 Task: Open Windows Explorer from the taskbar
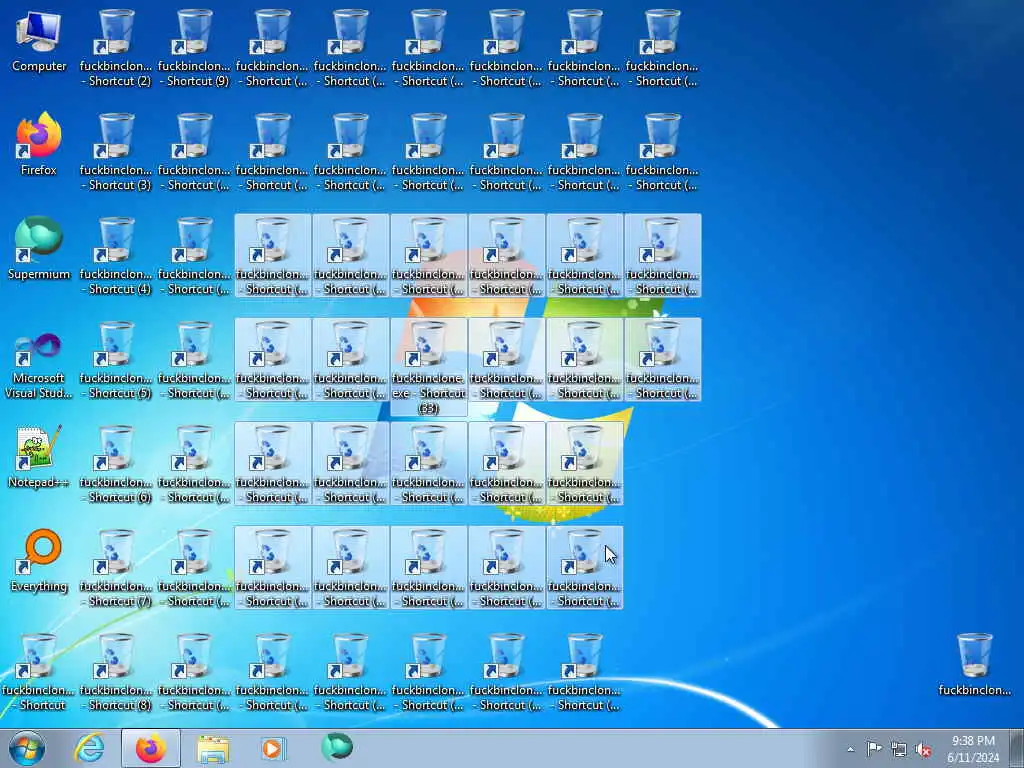[213, 748]
